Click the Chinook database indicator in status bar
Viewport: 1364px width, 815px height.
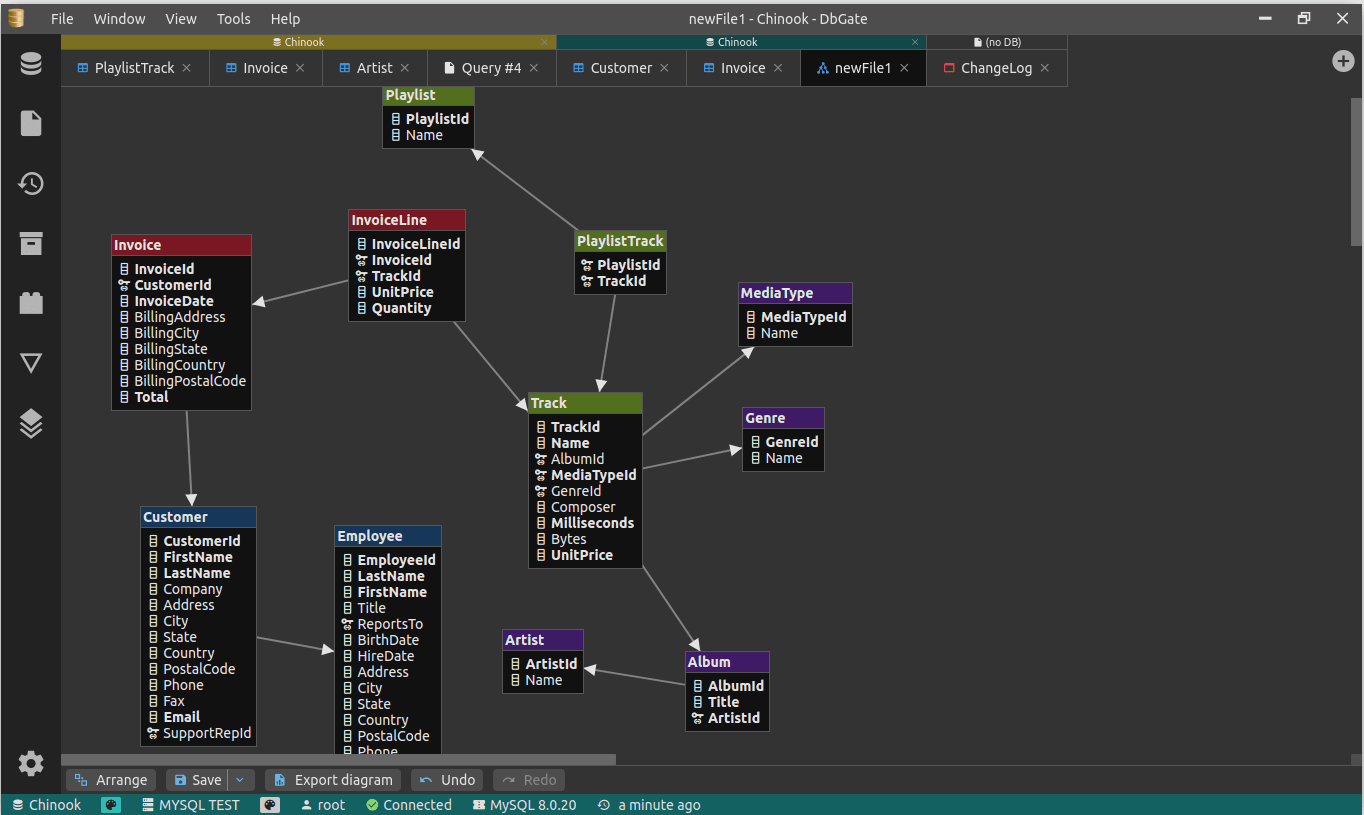[x=45, y=805]
